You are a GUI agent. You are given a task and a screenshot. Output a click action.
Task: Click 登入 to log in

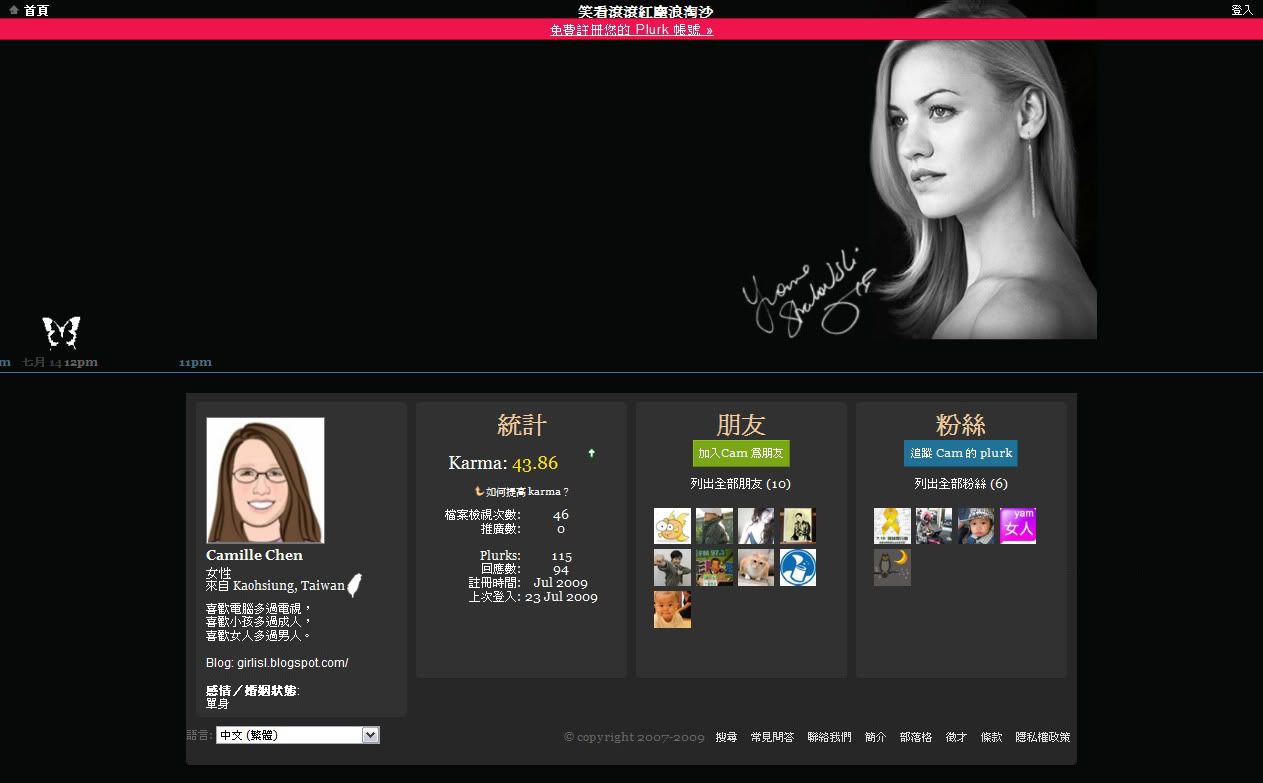point(1241,10)
